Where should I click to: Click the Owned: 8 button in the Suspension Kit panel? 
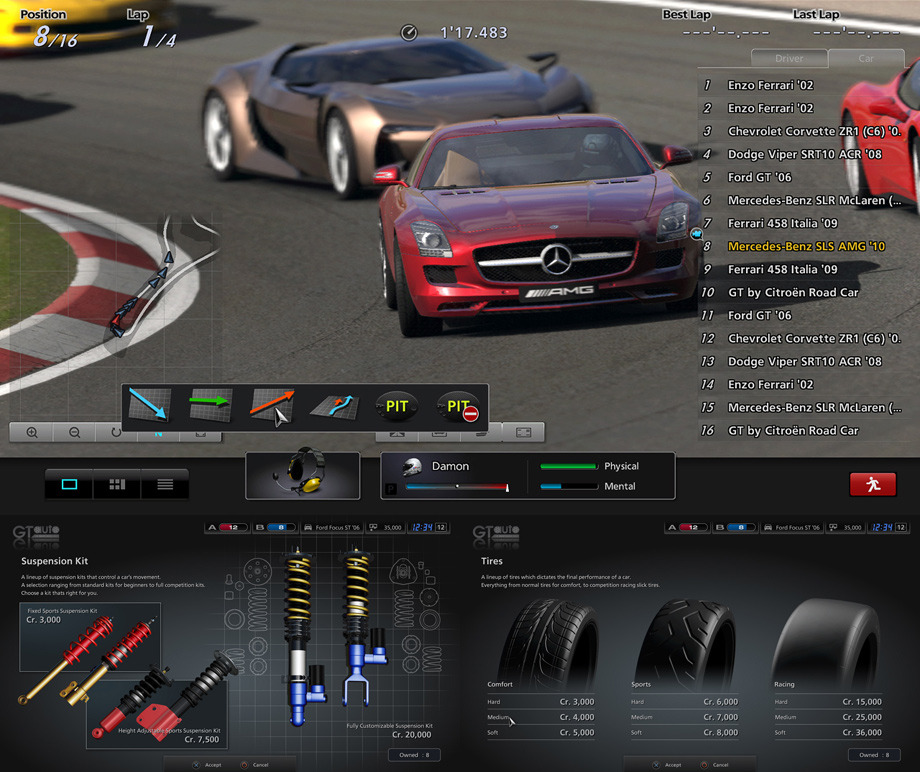414,755
